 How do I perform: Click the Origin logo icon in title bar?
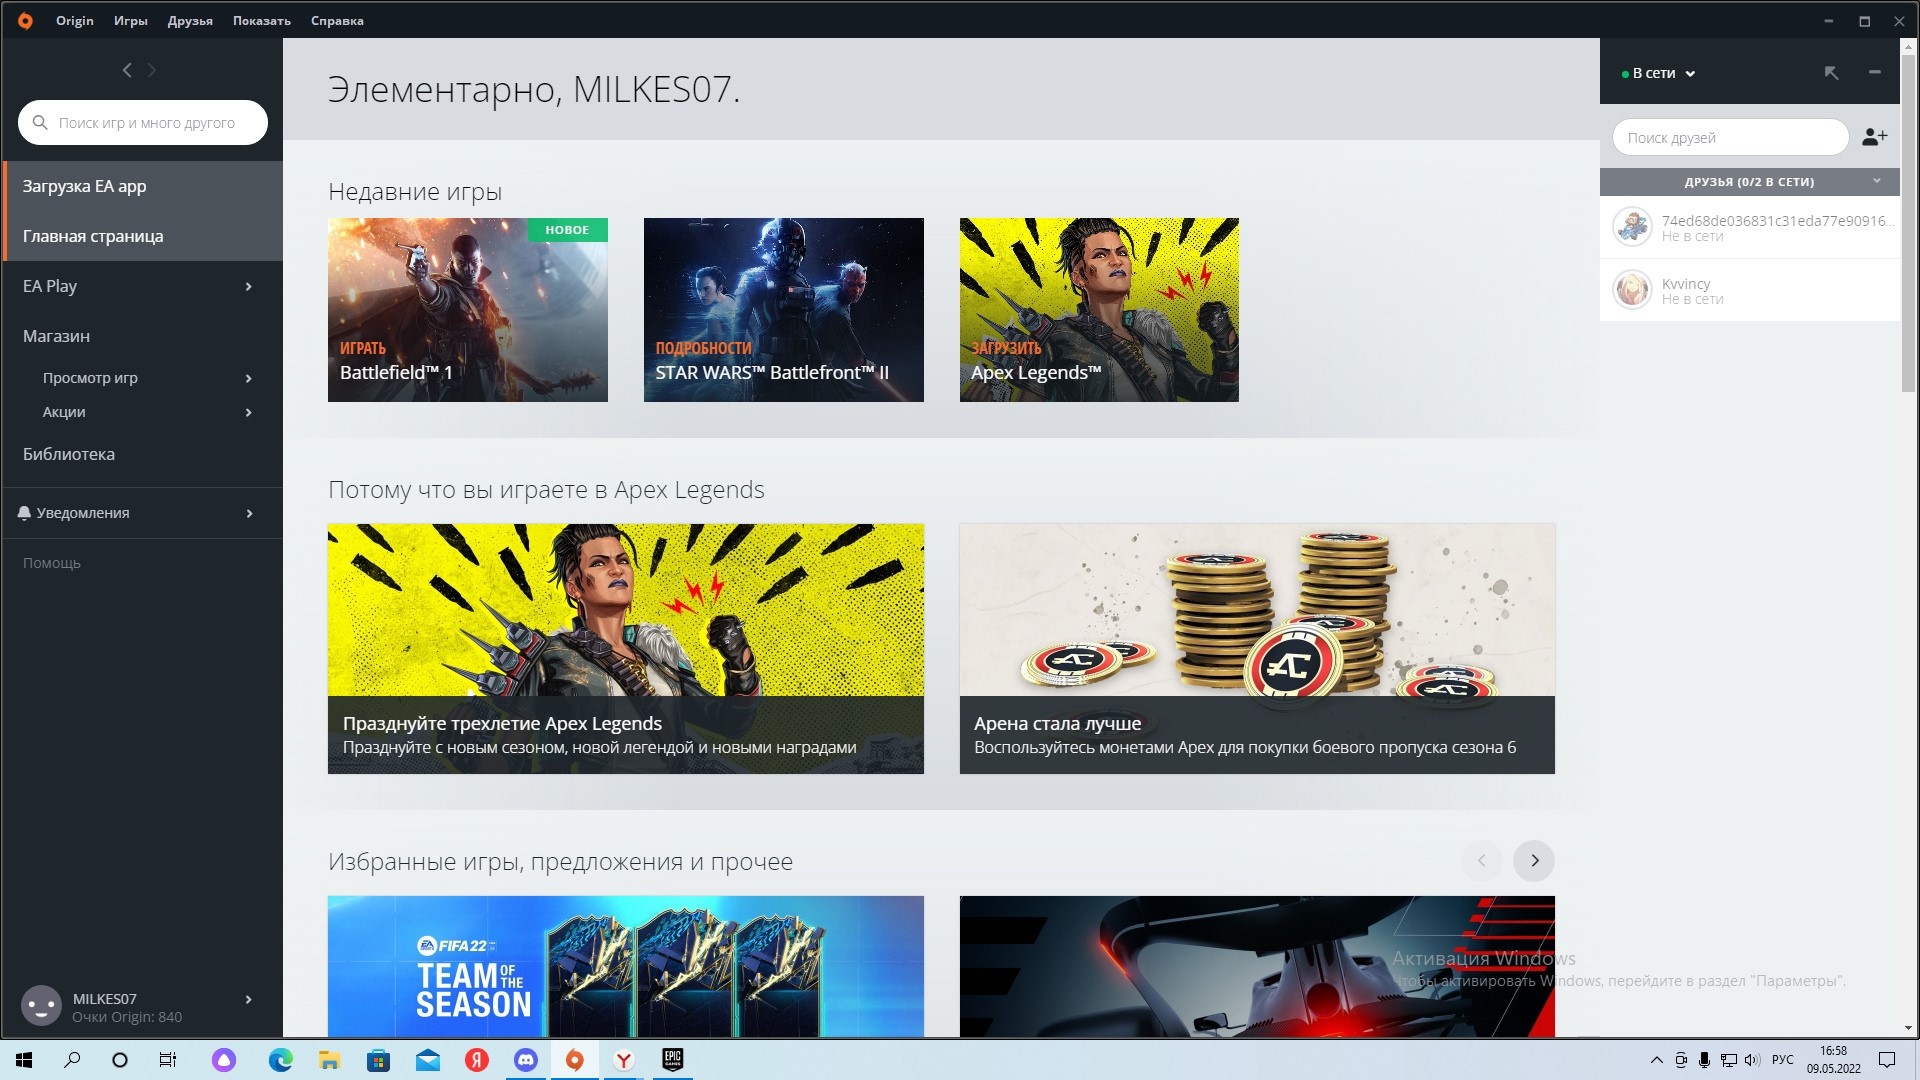25,20
